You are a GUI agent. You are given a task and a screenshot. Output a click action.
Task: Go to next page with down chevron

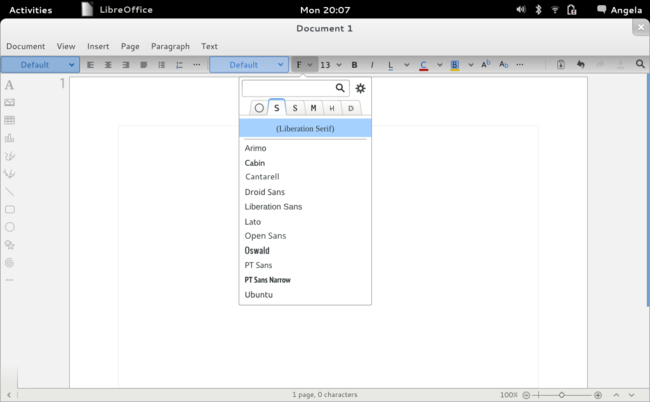(631, 395)
